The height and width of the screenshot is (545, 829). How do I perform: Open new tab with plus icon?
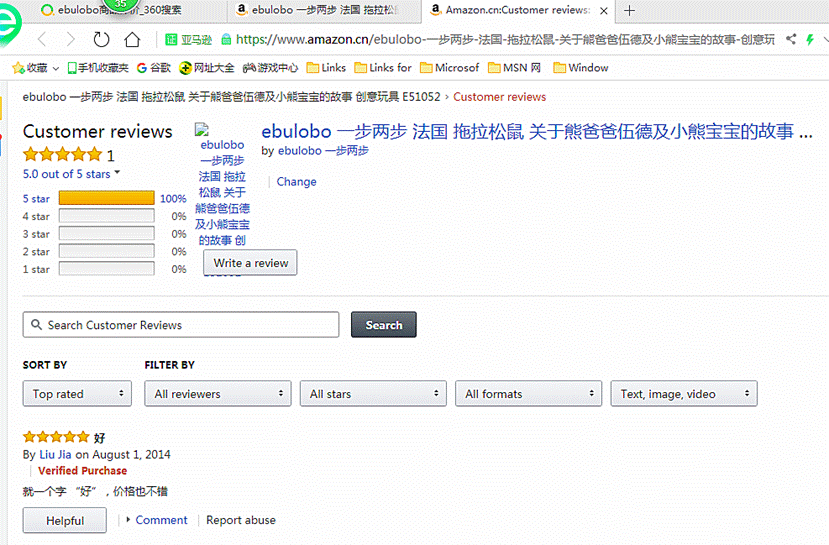pos(629,10)
